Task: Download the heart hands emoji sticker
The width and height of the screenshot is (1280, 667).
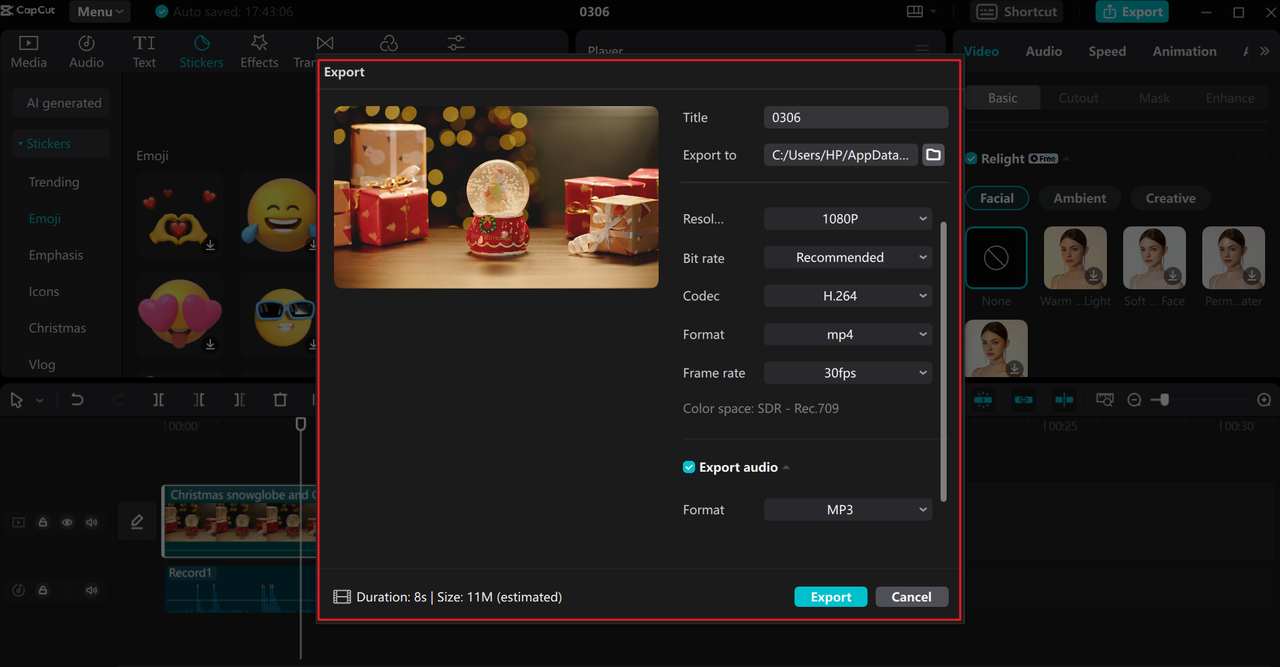Action: click(210, 245)
